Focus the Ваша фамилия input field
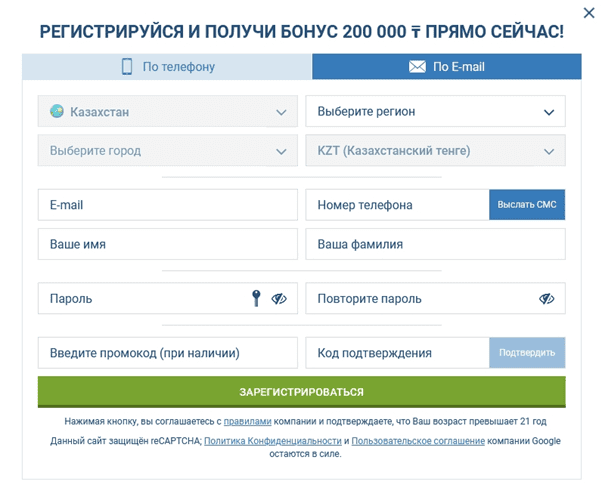This screenshot has width=602, height=500. 435,244
